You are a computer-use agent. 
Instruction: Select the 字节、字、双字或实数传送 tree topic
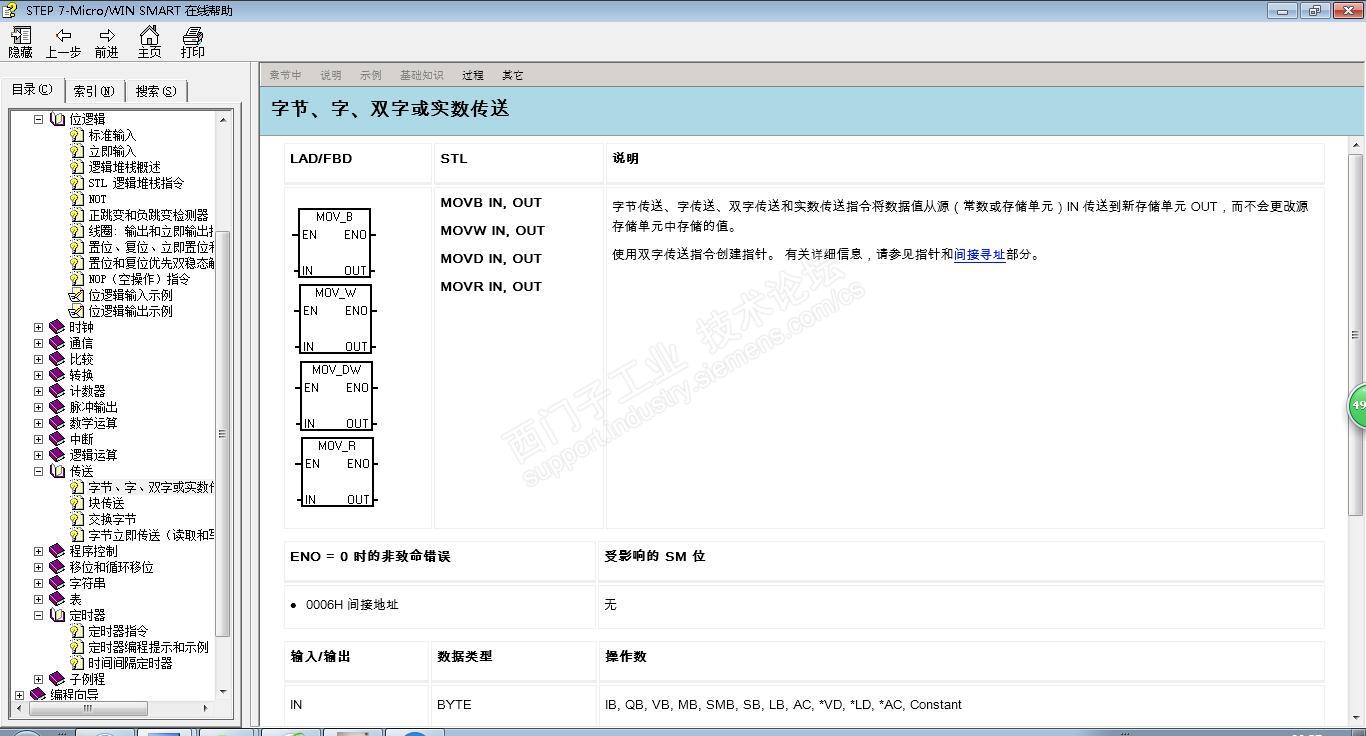pyautogui.click(x=151, y=487)
